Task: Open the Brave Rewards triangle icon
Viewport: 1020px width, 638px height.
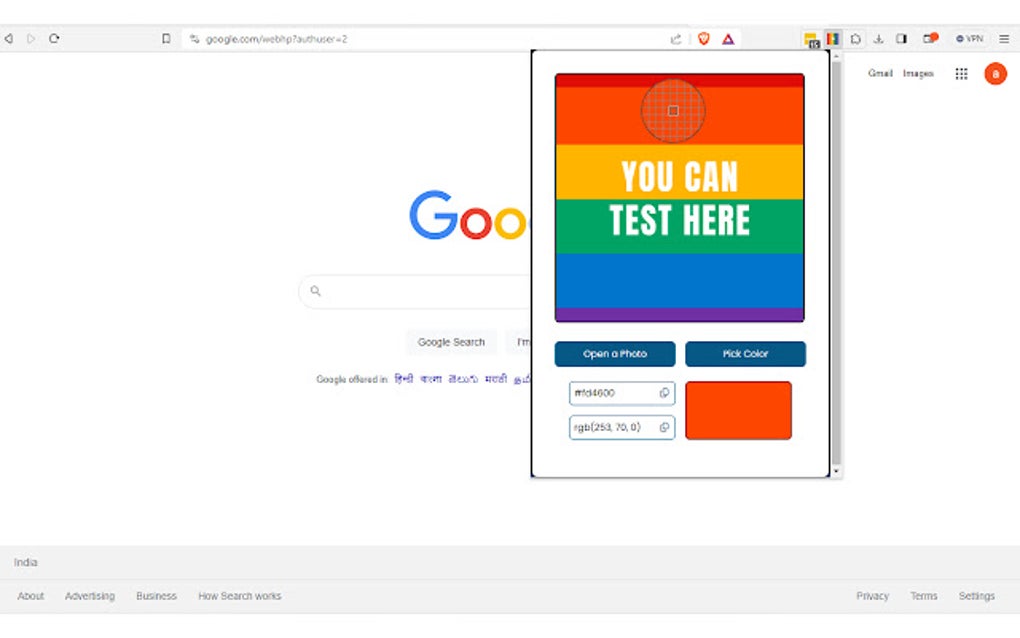Action: (x=728, y=39)
